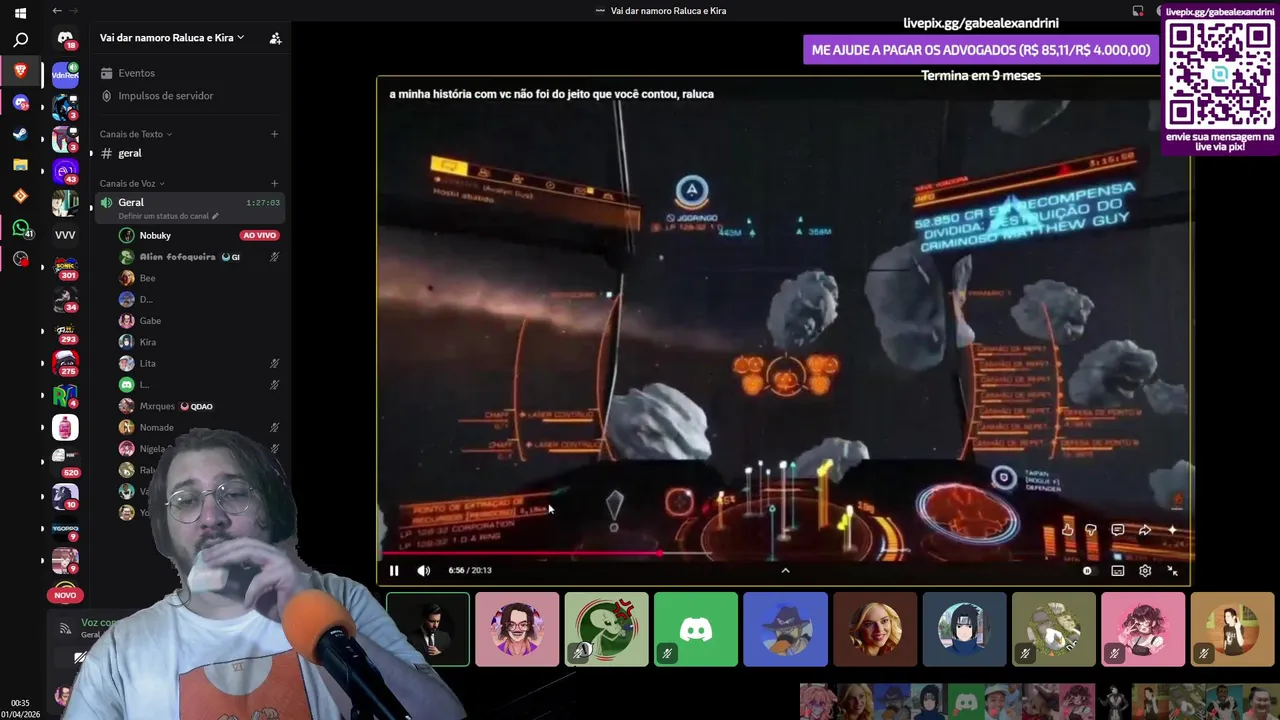
Task: Expand chevron-up below the video player
Action: [x=785, y=571]
